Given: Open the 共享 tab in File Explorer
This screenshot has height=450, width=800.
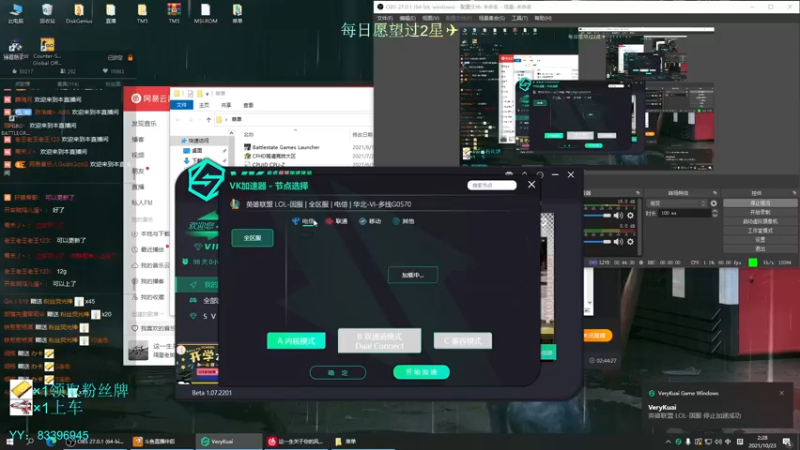Looking at the screenshot, I should click(x=226, y=105).
